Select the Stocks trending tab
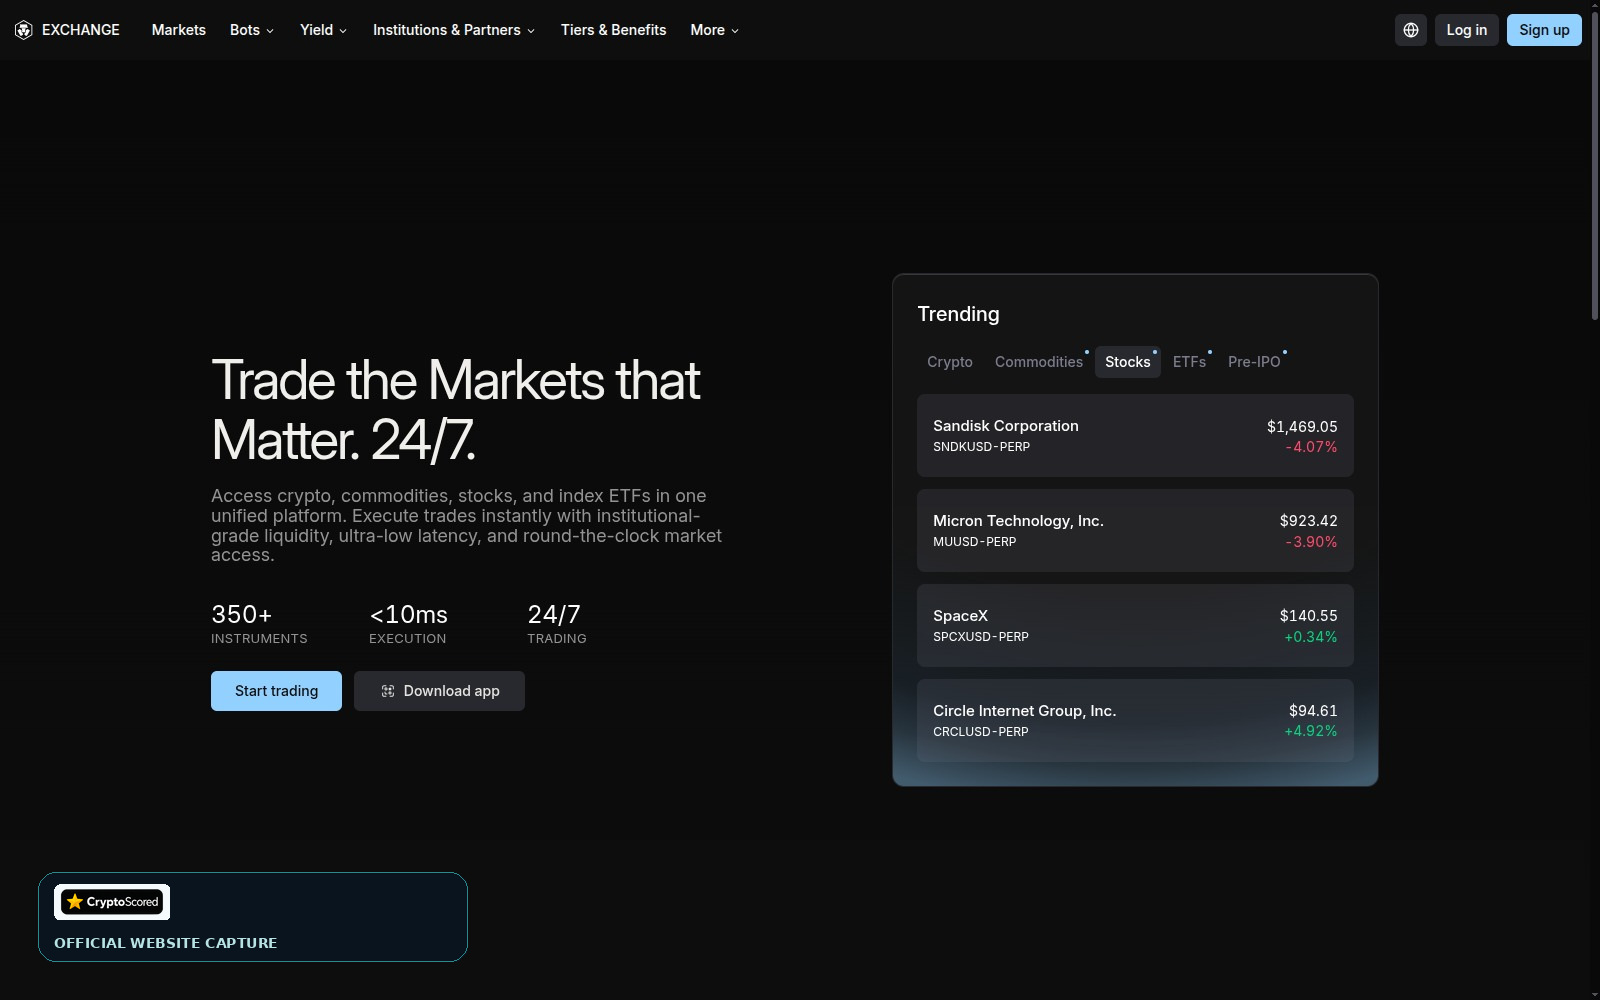The width and height of the screenshot is (1600, 1000). (1128, 362)
